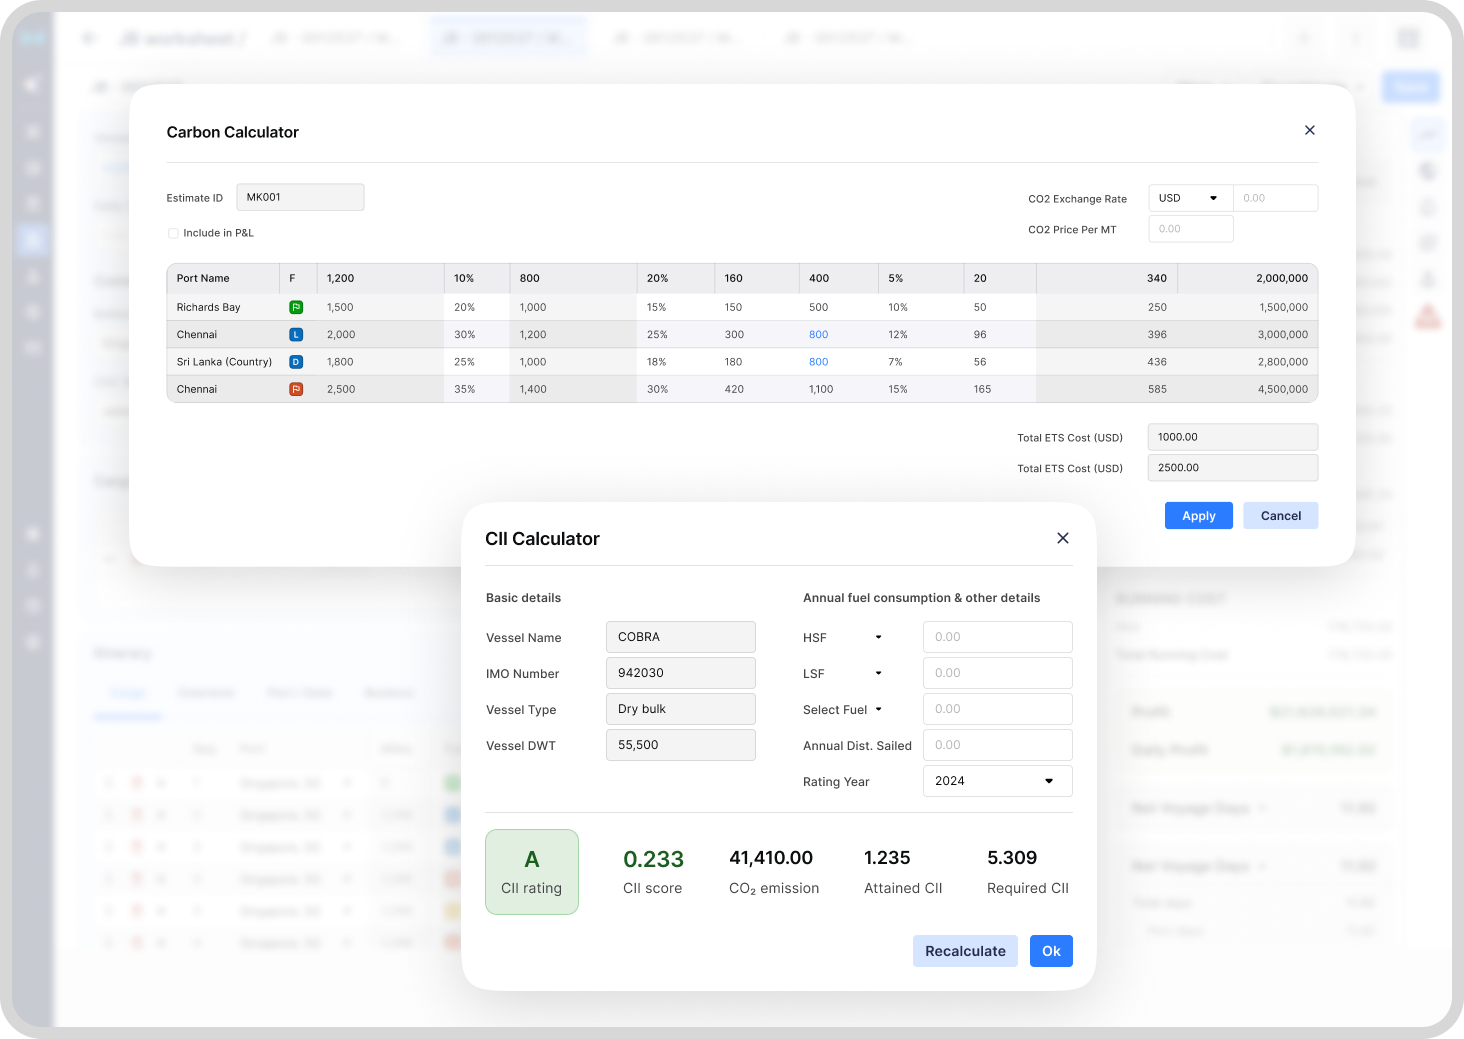Screen dimensions: 1464x1039
Task: Click Ok to confirm the CII results
Action: coord(1051,951)
